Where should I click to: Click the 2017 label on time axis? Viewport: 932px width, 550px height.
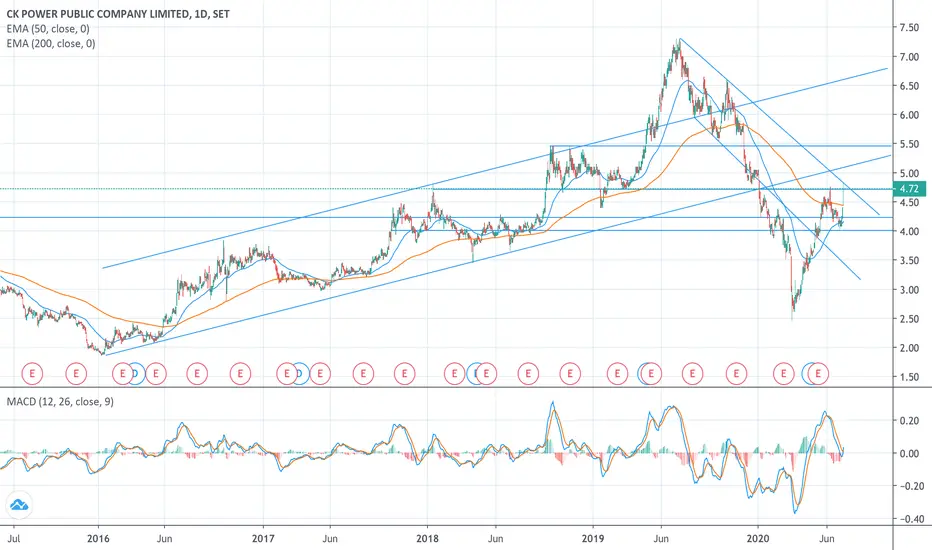click(263, 539)
